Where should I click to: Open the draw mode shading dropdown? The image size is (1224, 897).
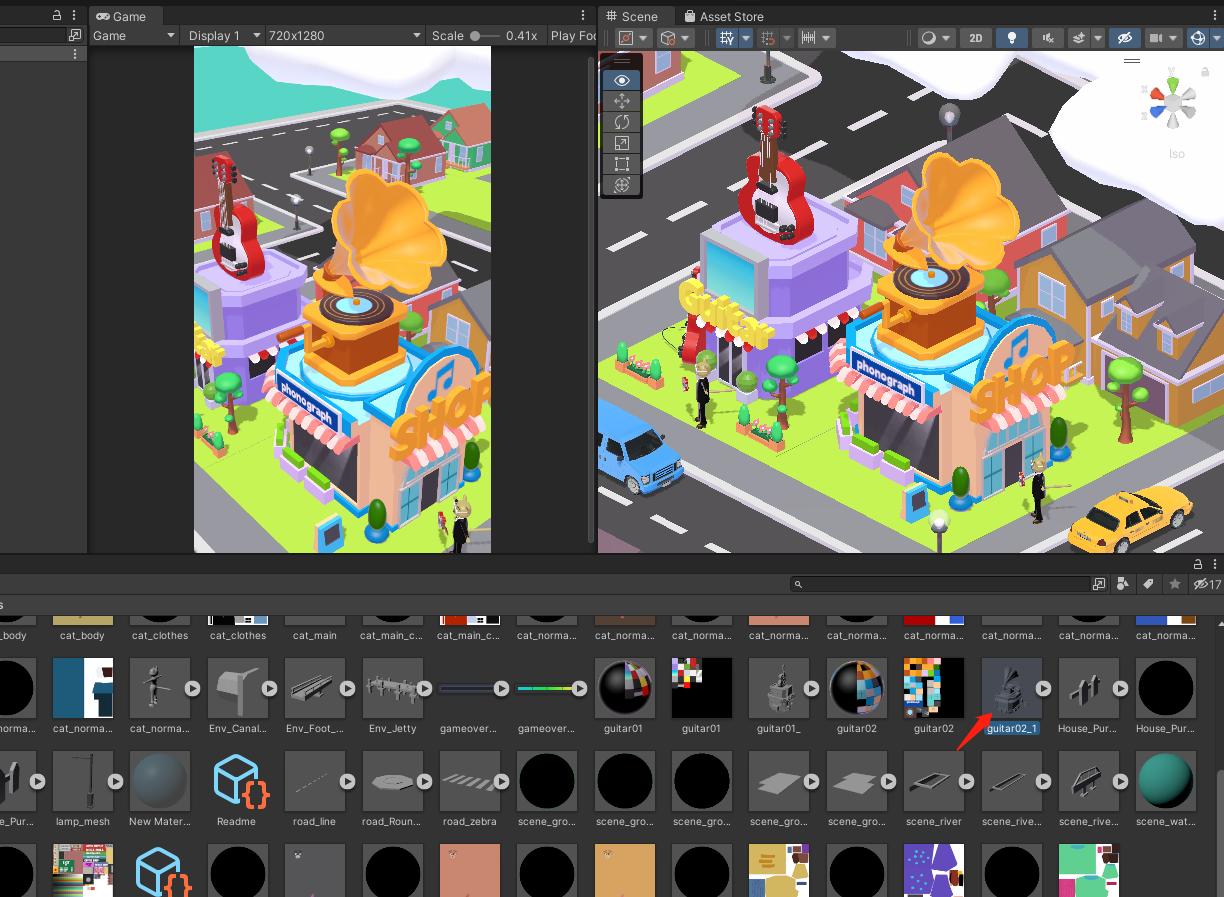936,38
